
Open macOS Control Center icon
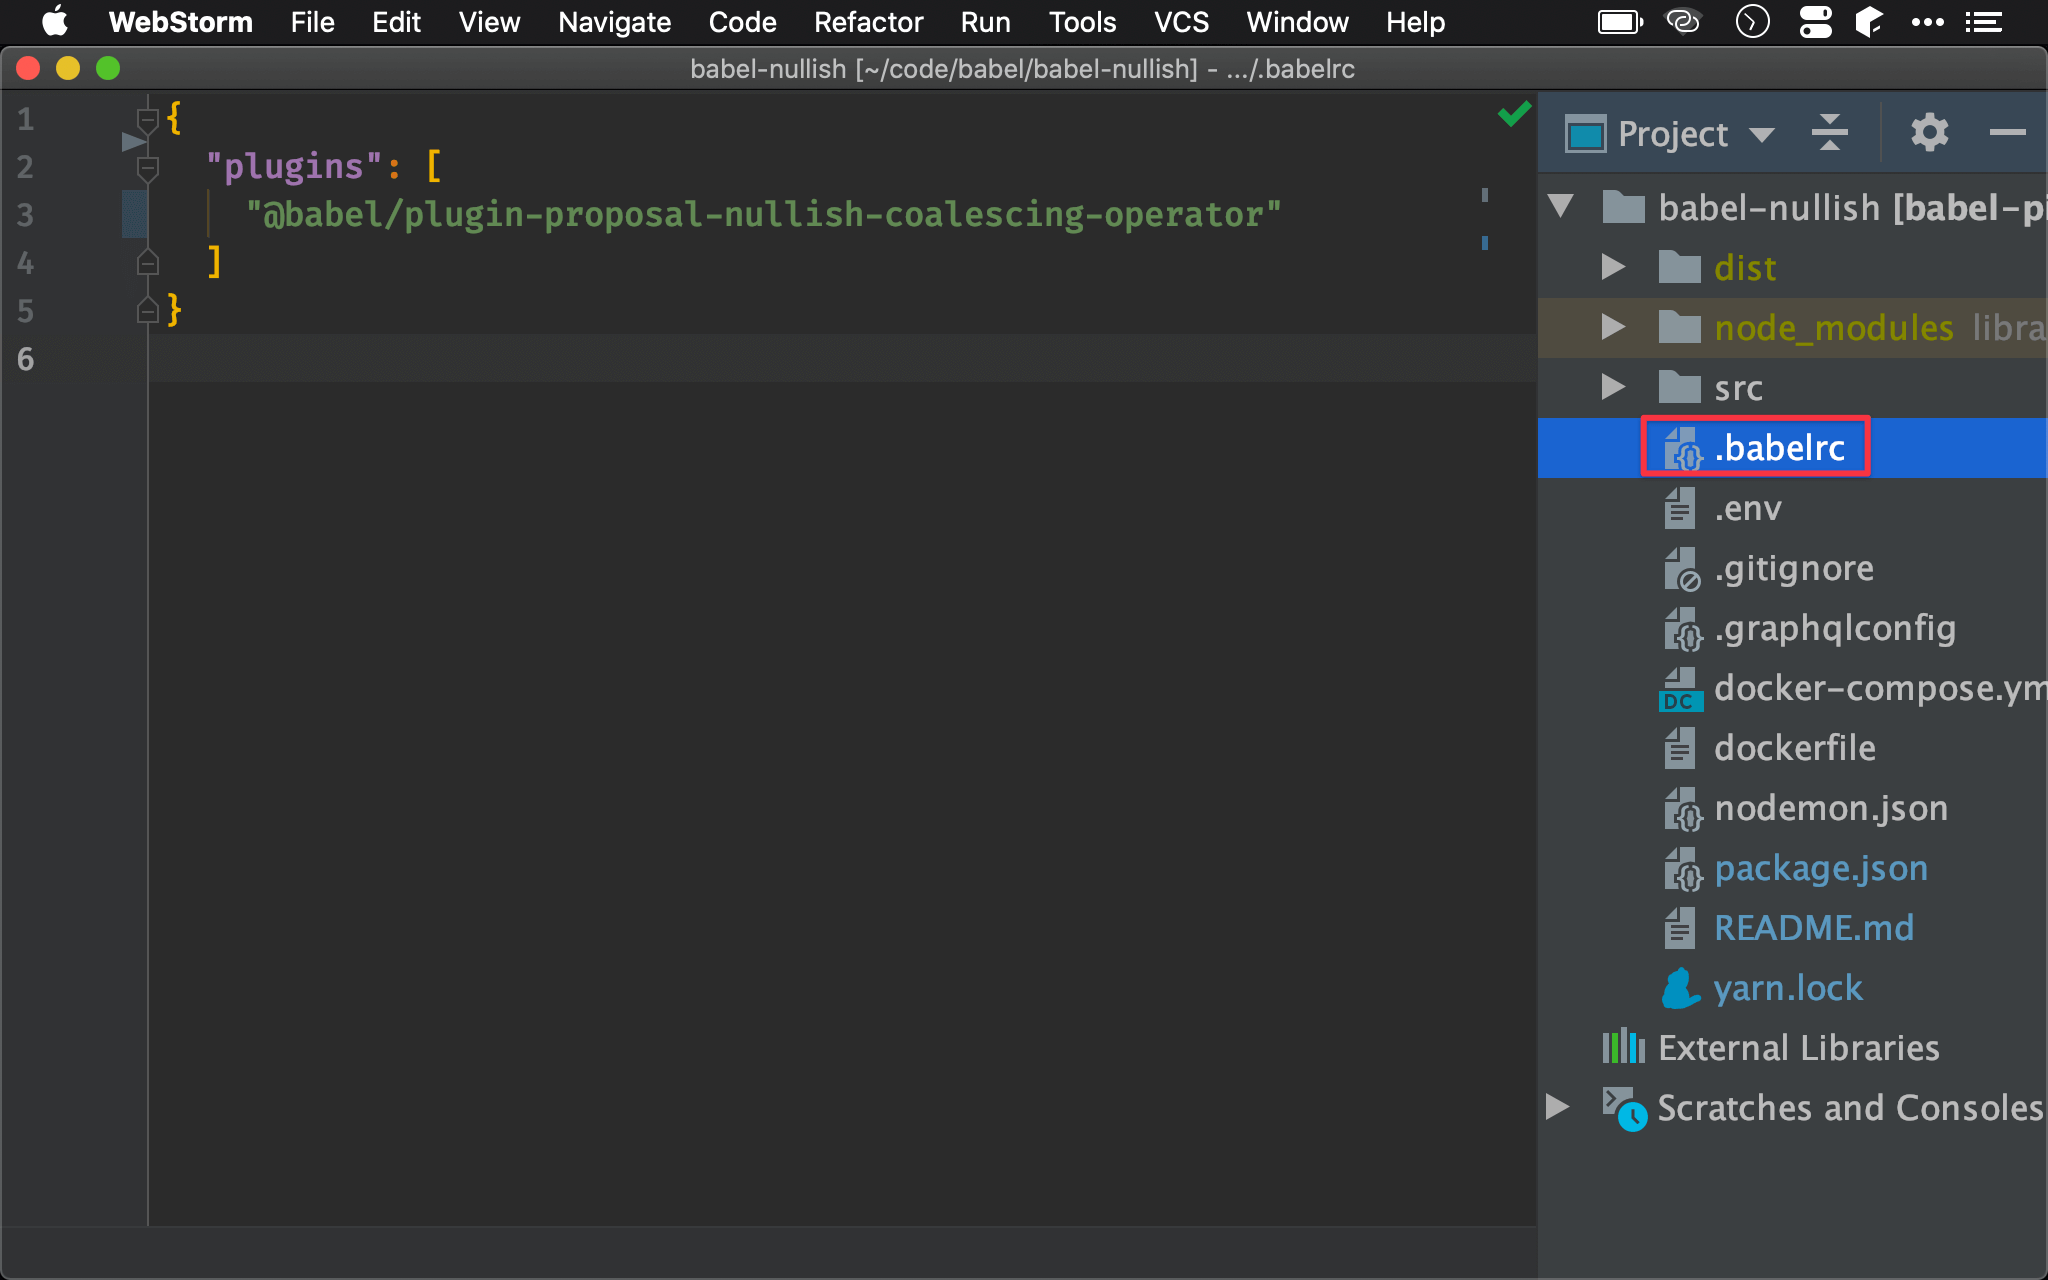click(x=1815, y=22)
